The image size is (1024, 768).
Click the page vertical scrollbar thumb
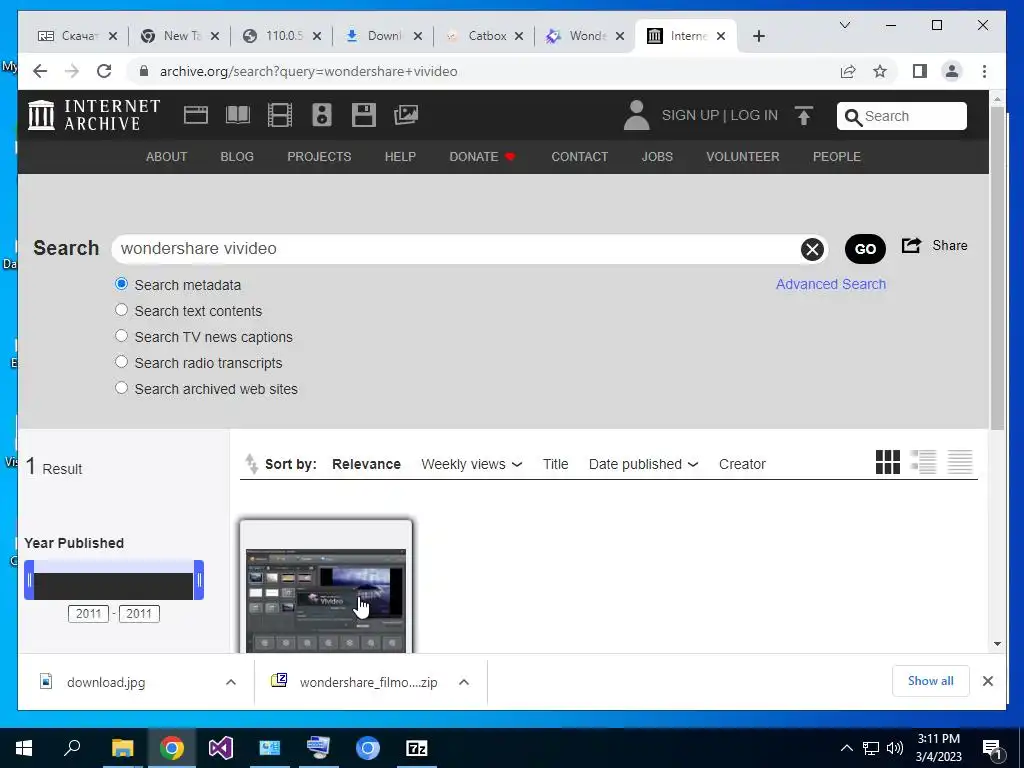point(997,268)
